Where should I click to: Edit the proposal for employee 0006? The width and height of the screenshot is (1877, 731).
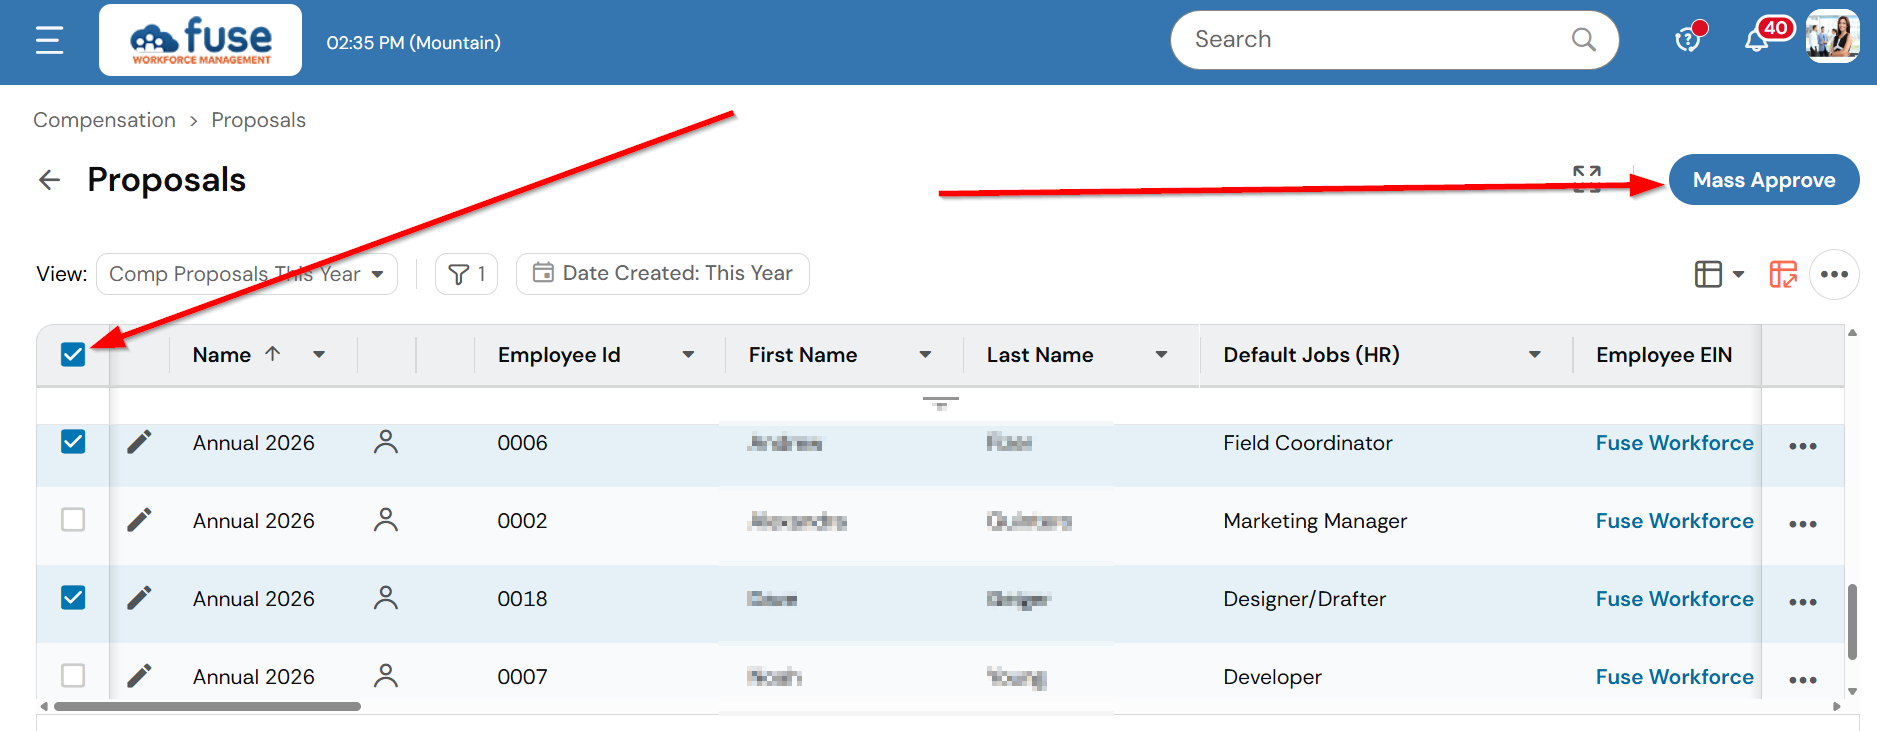tap(139, 442)
